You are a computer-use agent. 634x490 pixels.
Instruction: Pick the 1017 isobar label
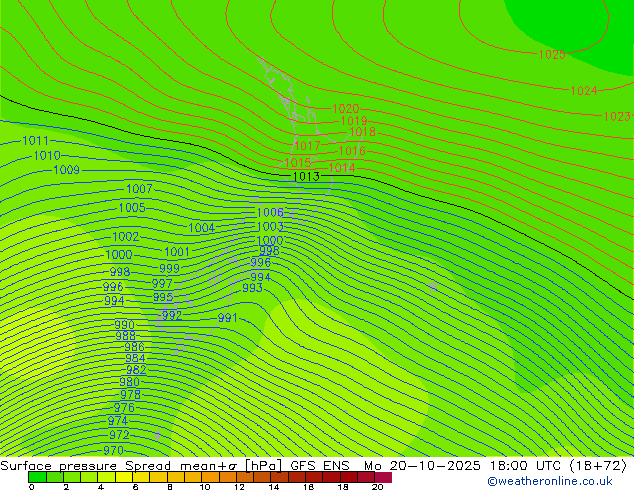point(307,146)
